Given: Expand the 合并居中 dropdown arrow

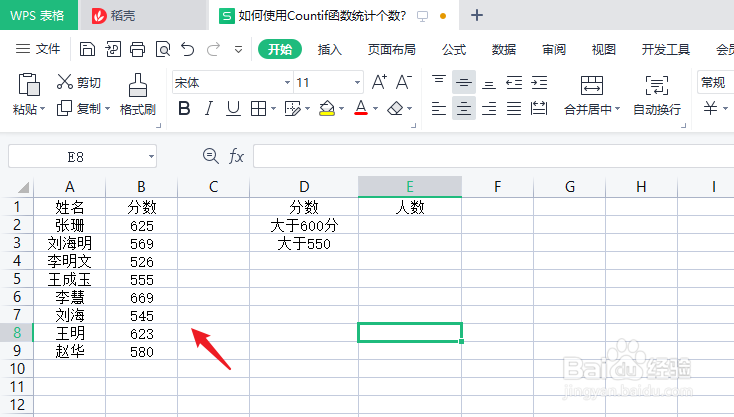Looking at the screenshot, I should coord(617,109).
